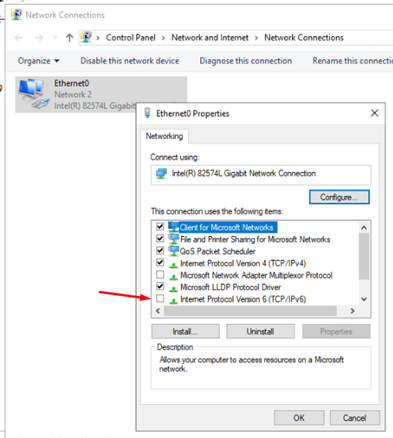Click the items list scroll down arrow
This screenshot has width=393, height=438.
coord(364,299)
